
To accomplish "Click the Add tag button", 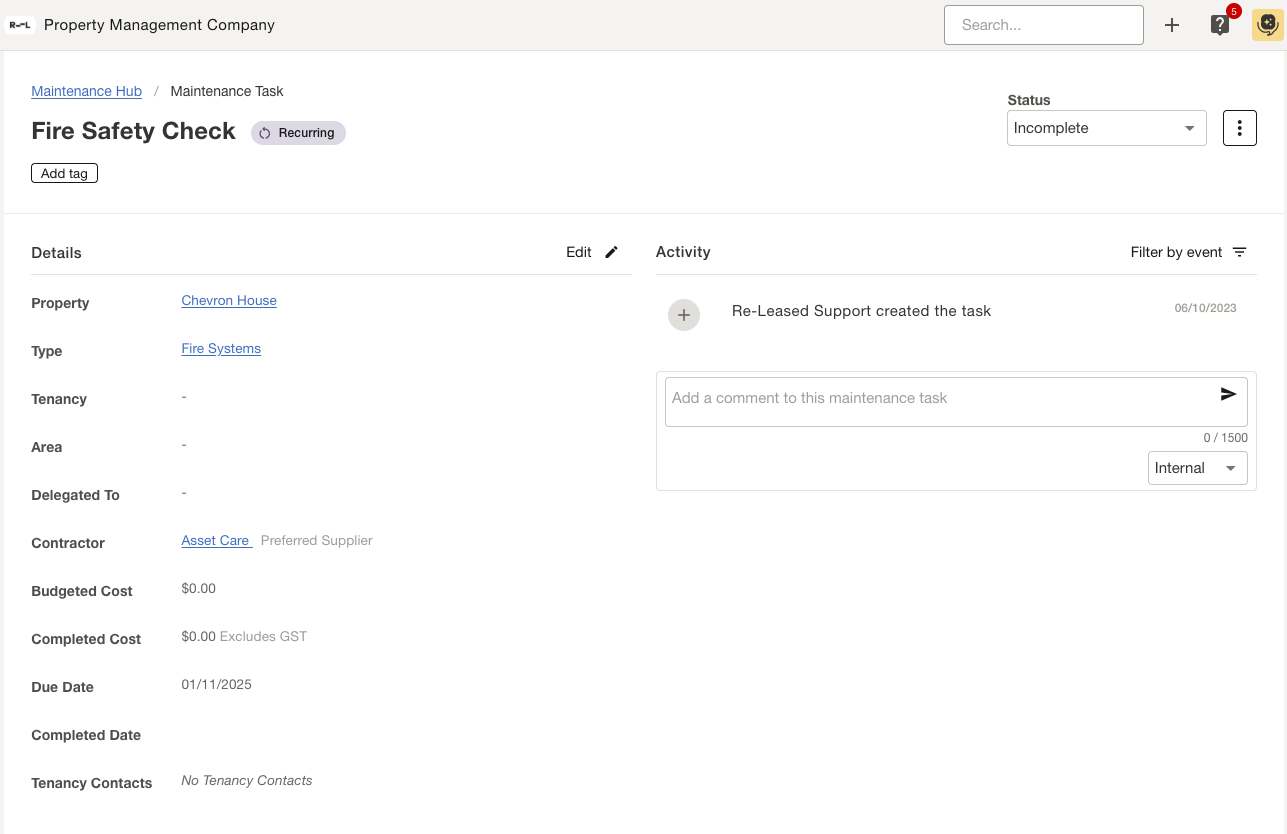I will coord(65,173).
